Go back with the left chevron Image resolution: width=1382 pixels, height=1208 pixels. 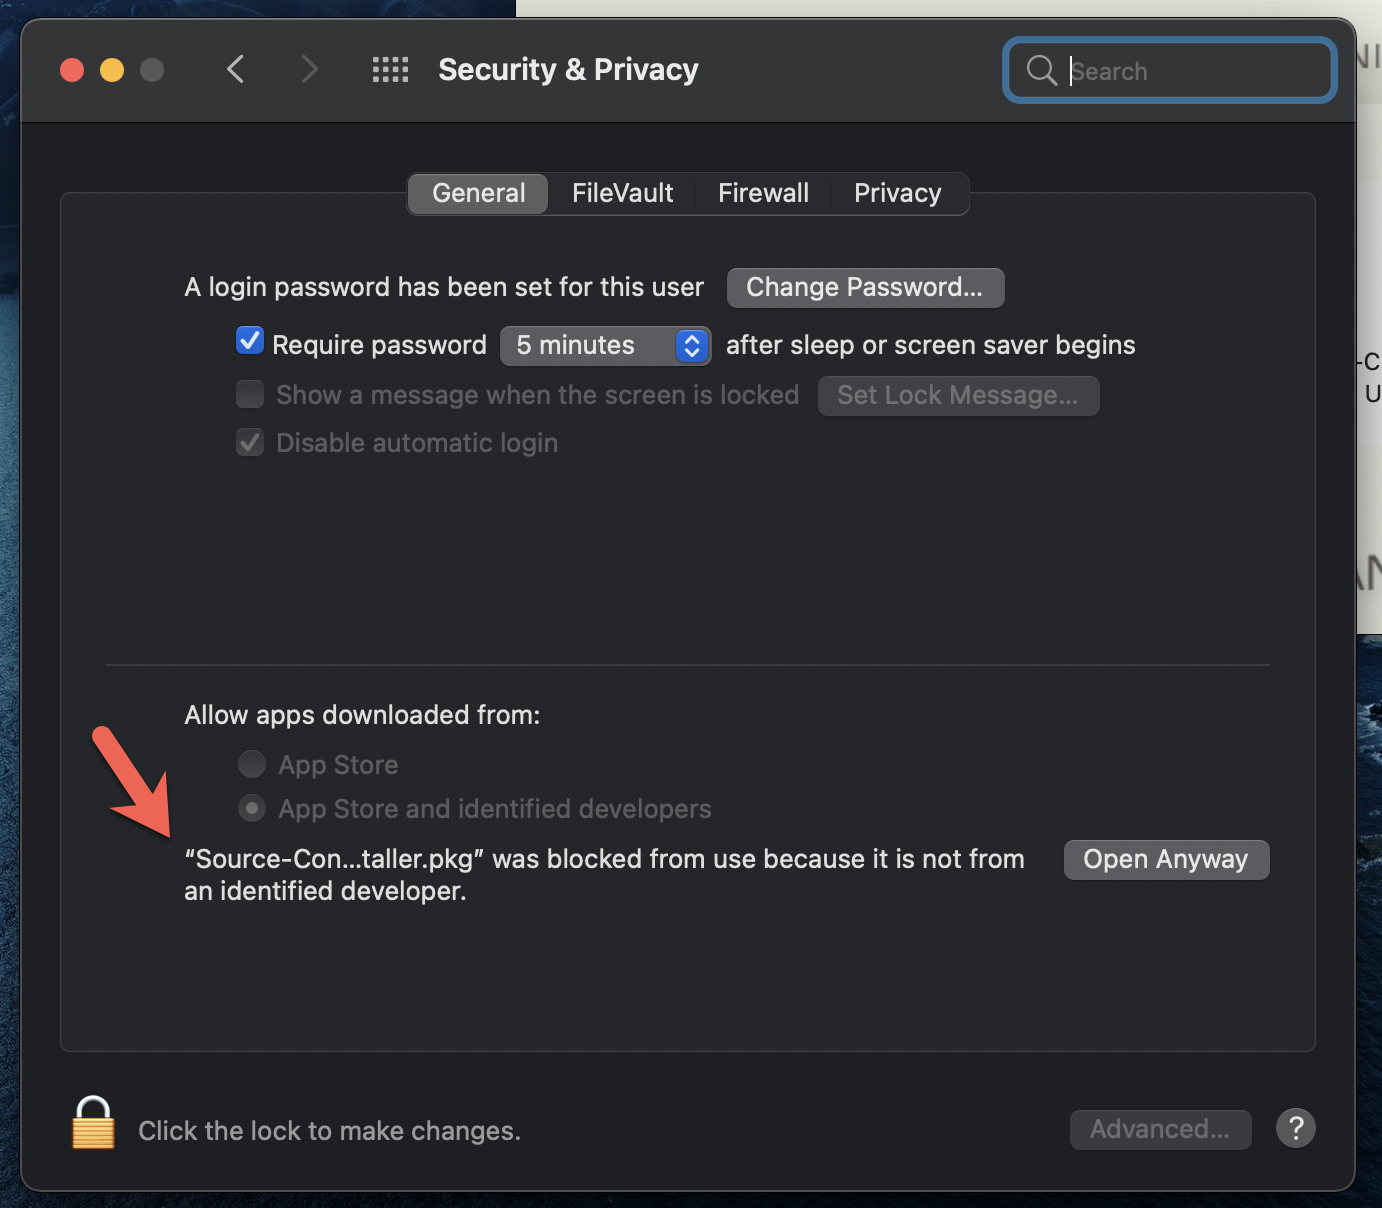tap(236, 70)
